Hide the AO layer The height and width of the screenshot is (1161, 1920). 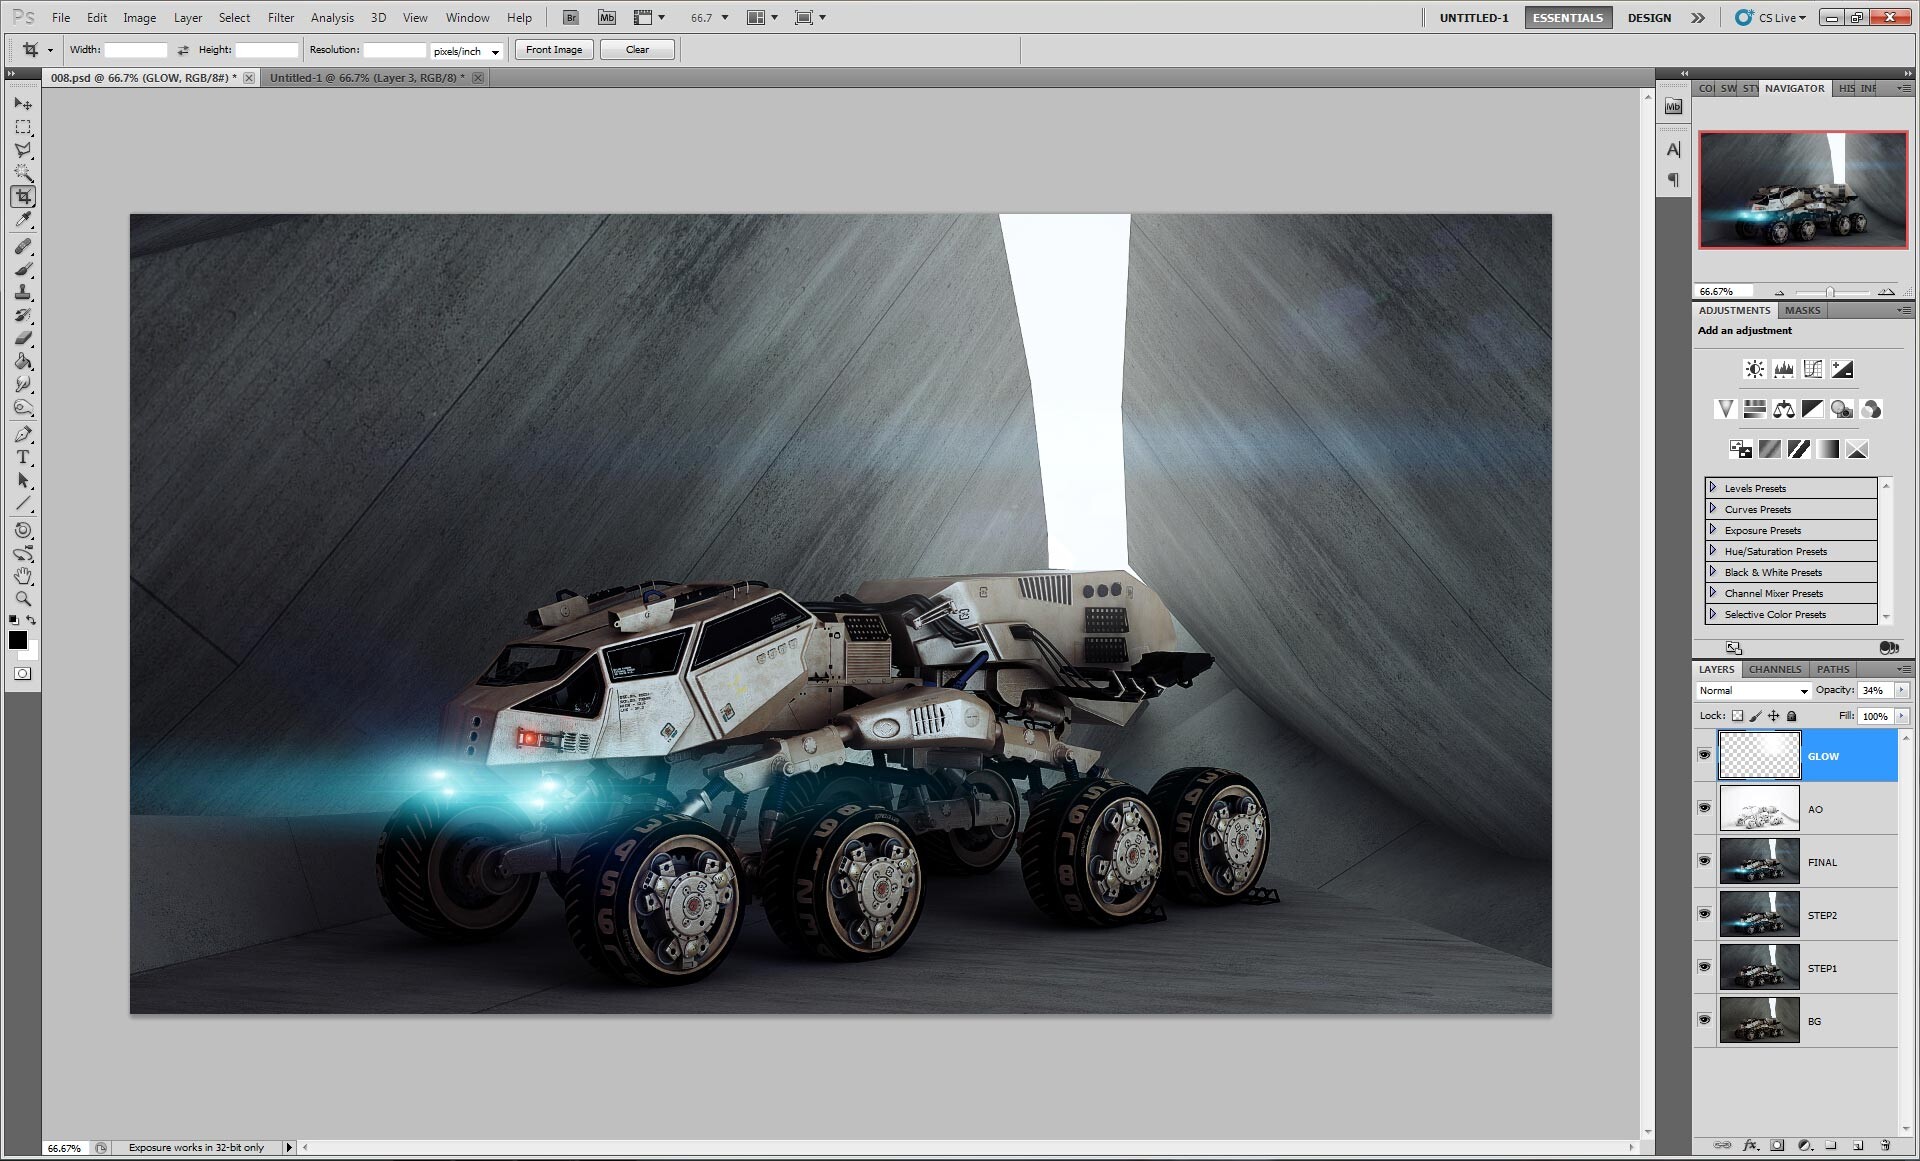tap(1705, 808)
